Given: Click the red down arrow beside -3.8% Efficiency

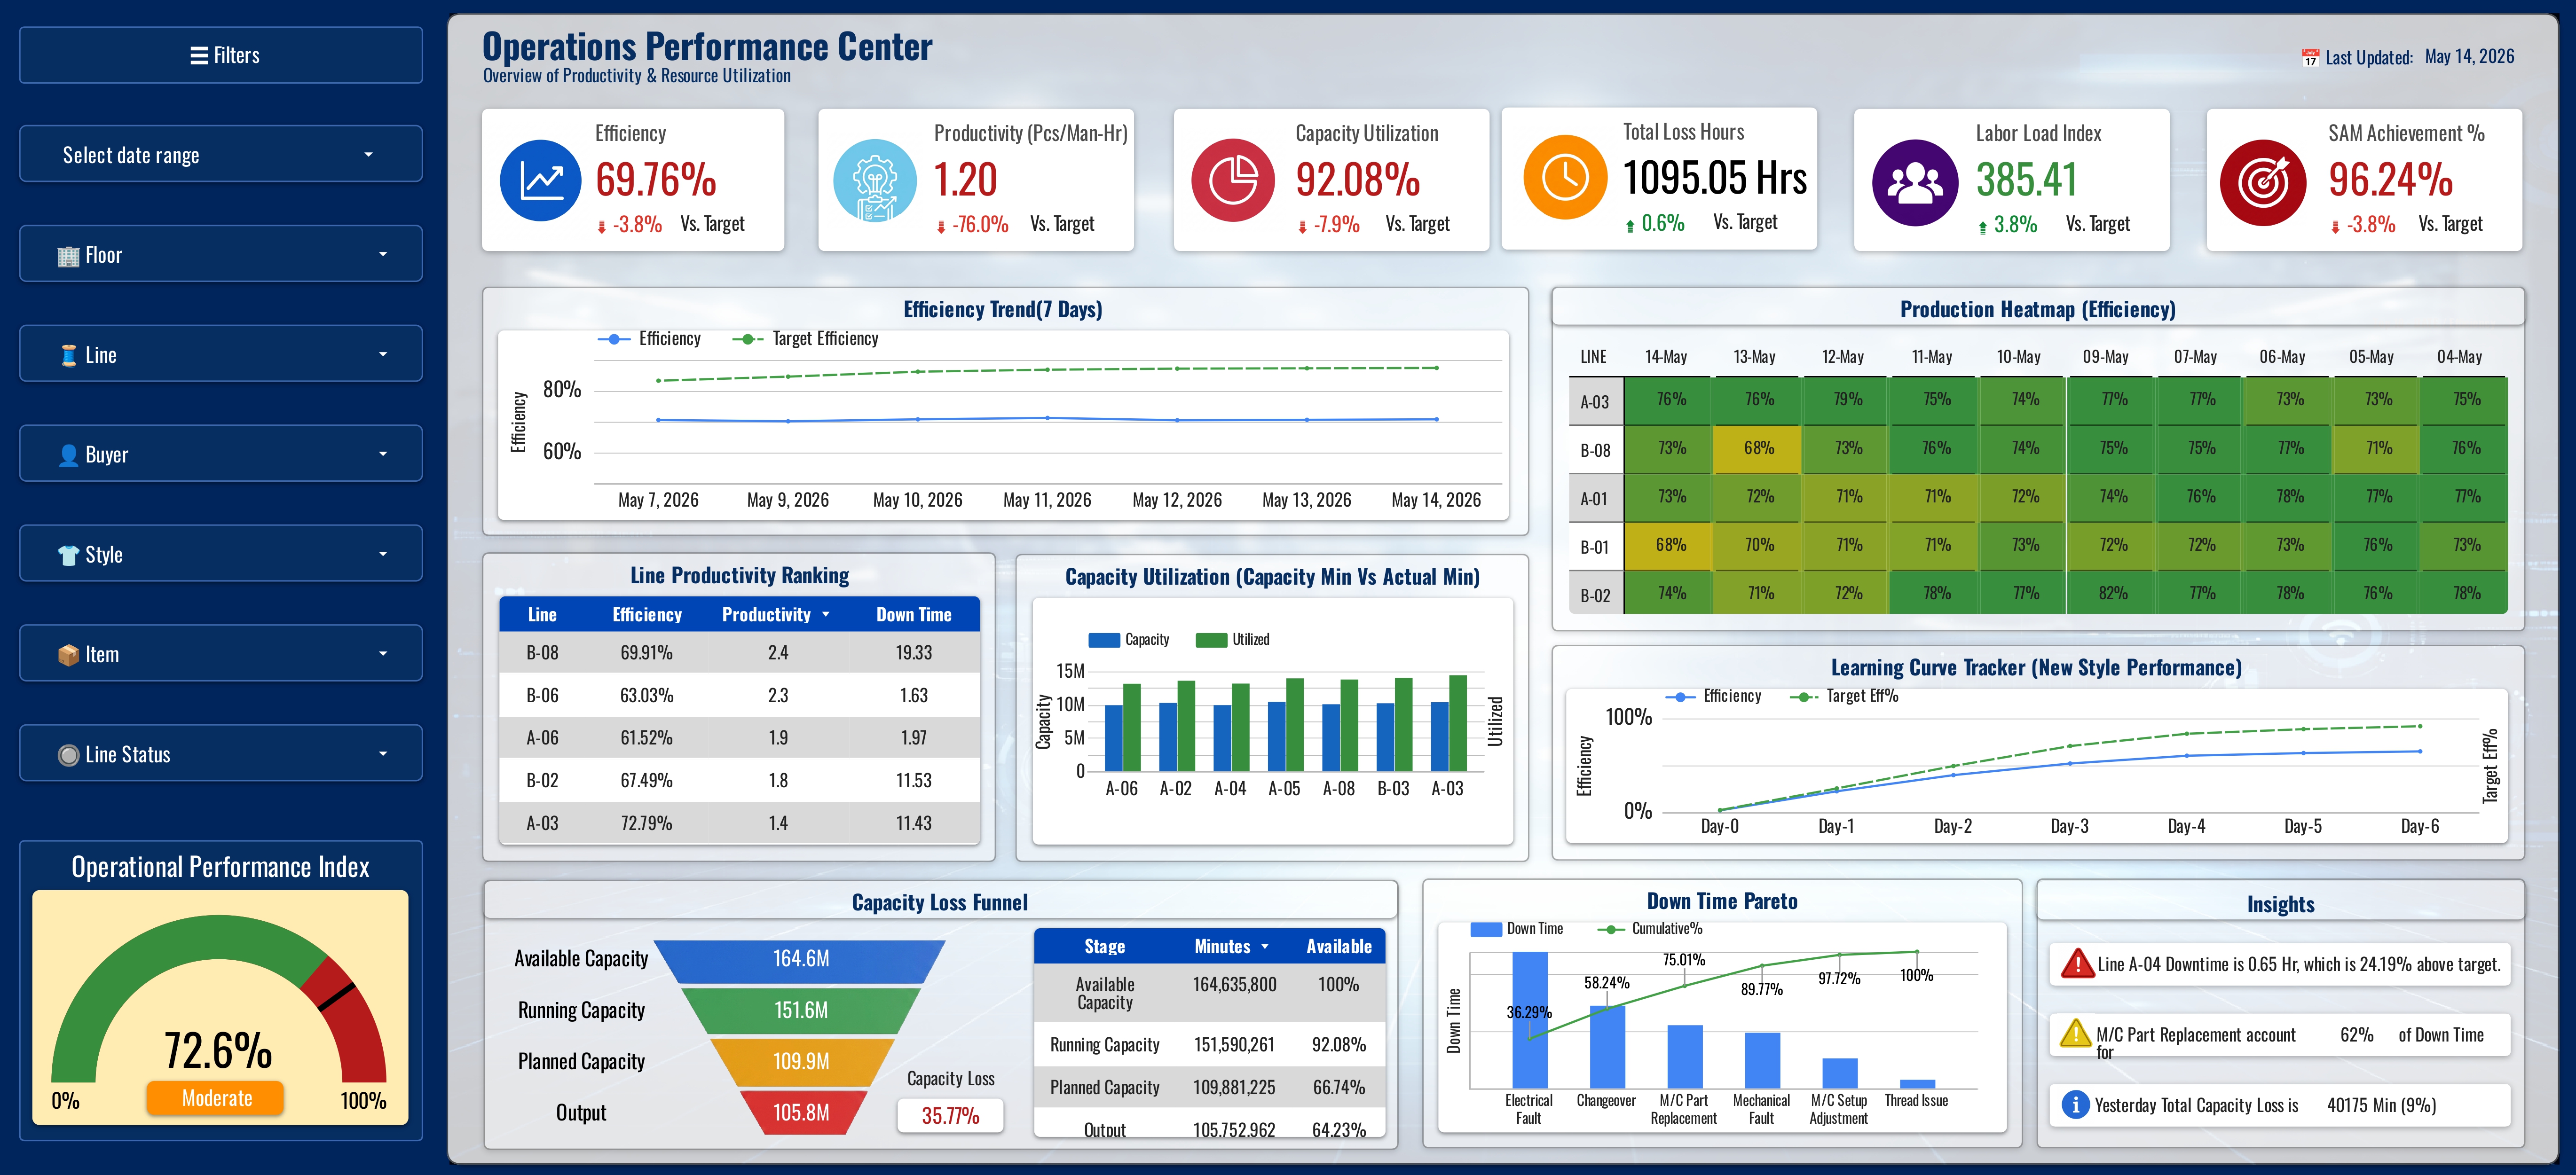Looking at the screenshot, I should [x=601, y=227].
